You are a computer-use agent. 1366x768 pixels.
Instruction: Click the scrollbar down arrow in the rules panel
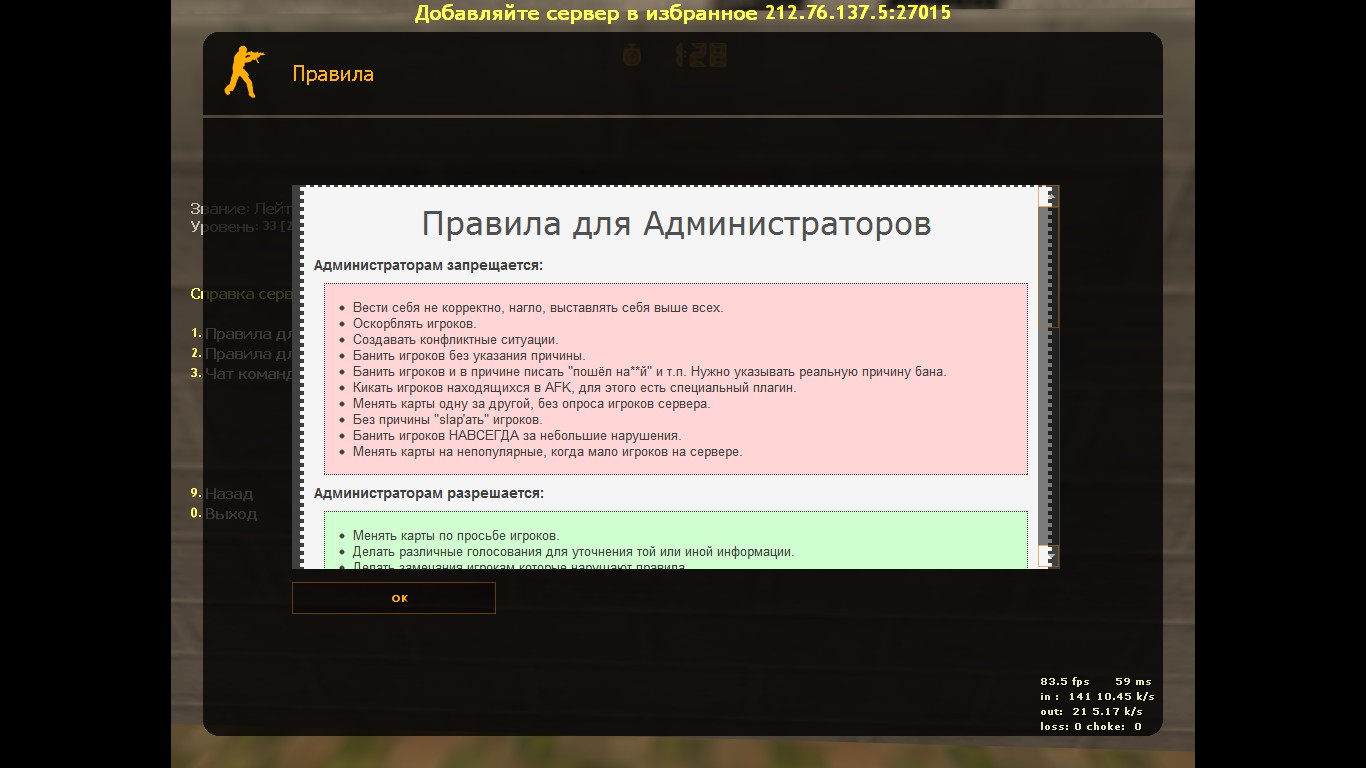(1048, 556)
